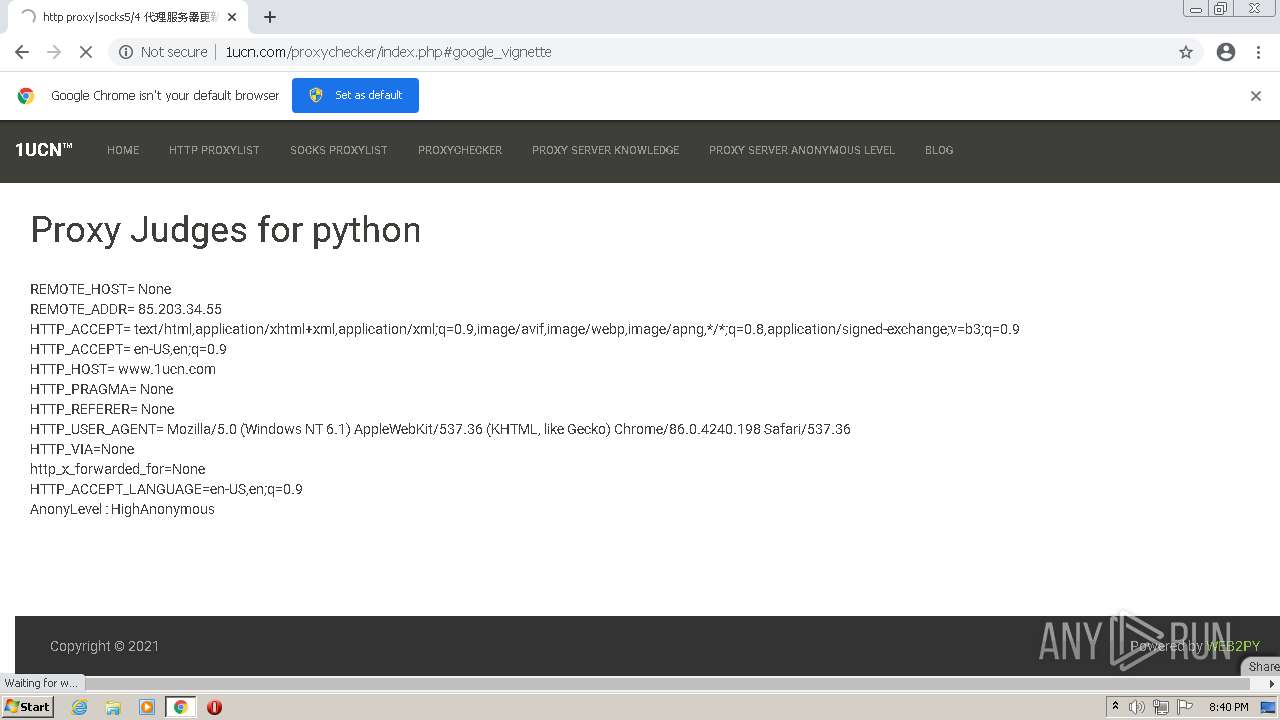Click the show desktop tray button
Viewport: 1280px width, 720px height.
pyautogui.click(x=1269, y=707)
